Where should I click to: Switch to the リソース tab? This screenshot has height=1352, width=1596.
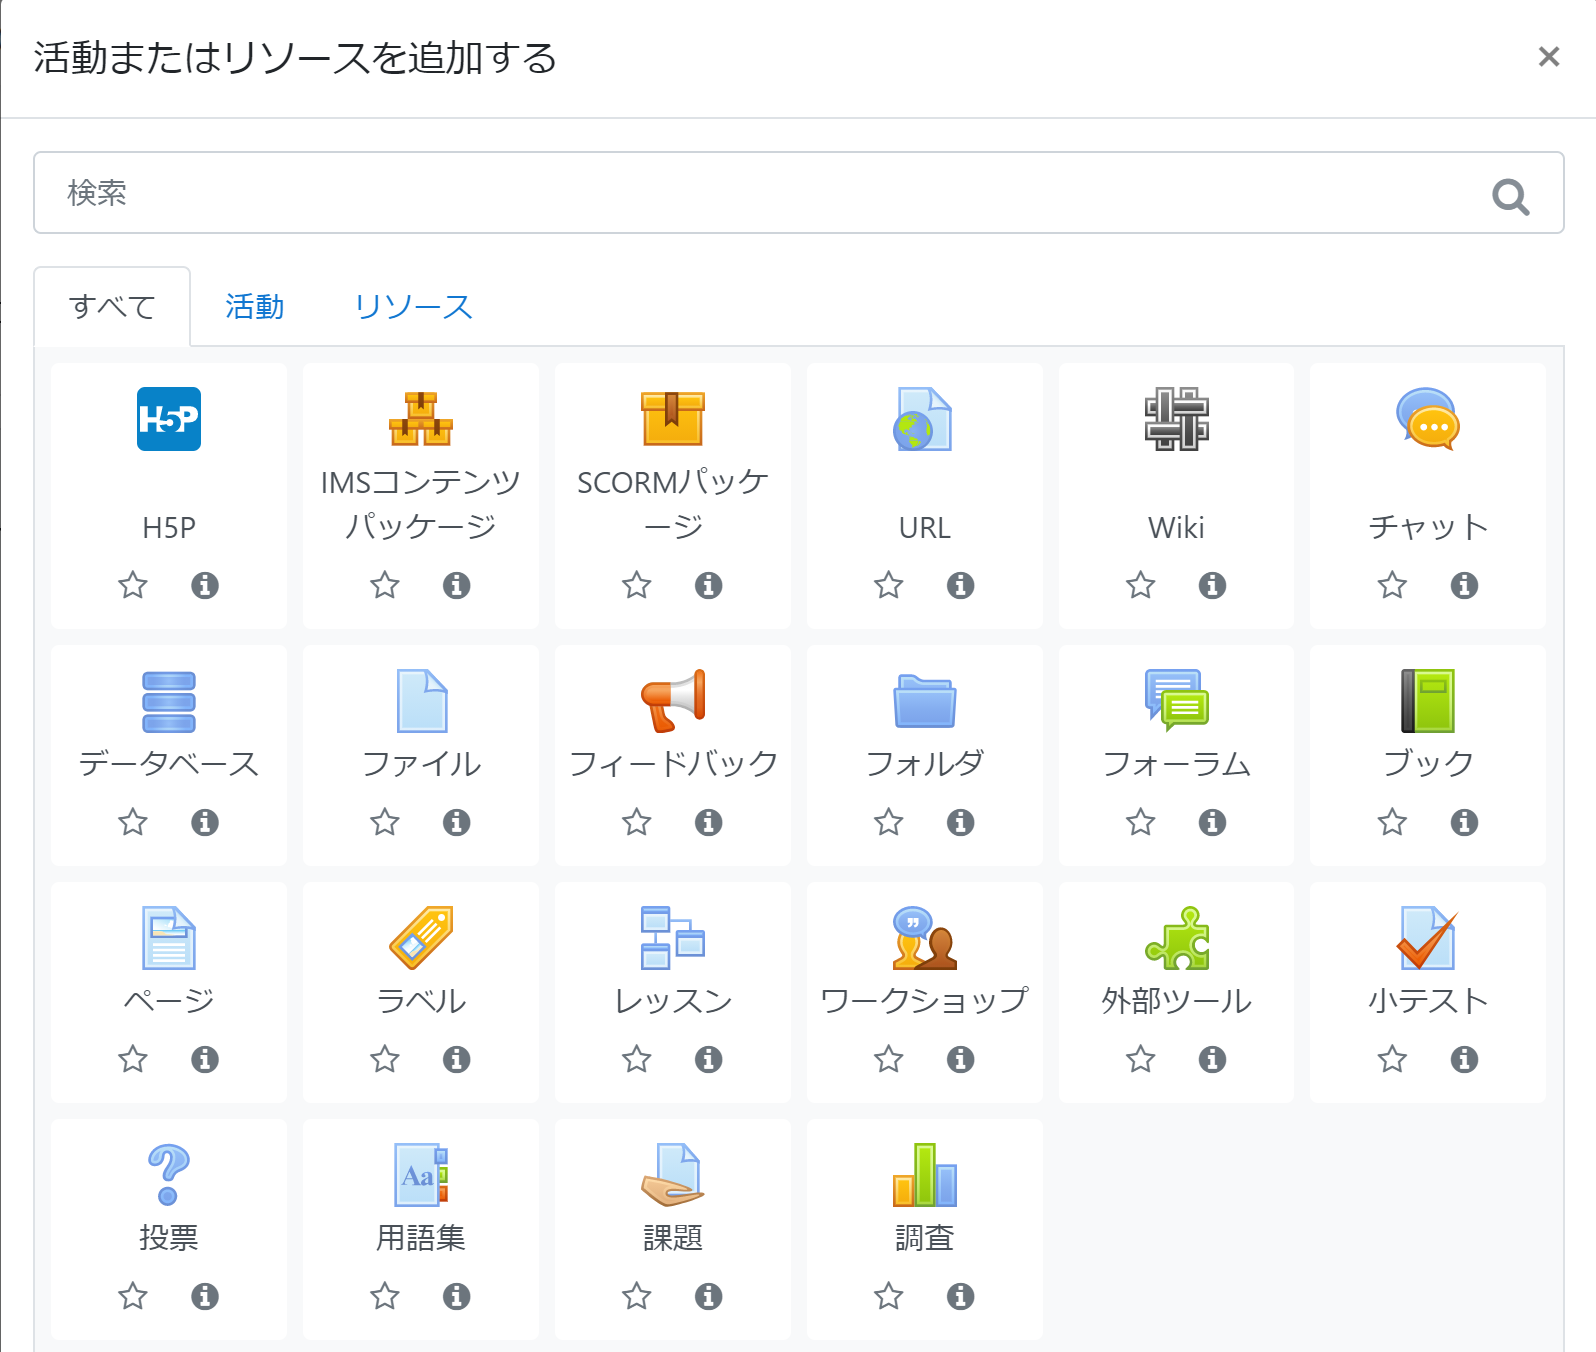[x=413, y=307]
